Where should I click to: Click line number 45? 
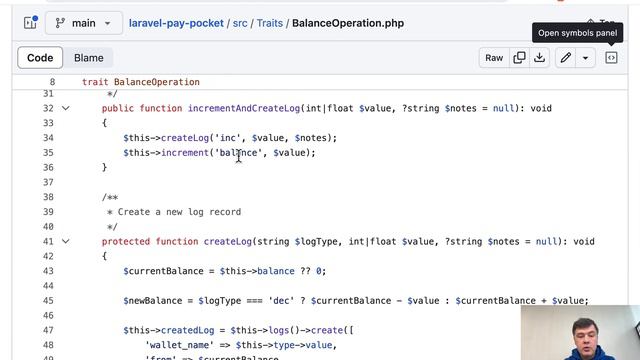tap(48, 301)
